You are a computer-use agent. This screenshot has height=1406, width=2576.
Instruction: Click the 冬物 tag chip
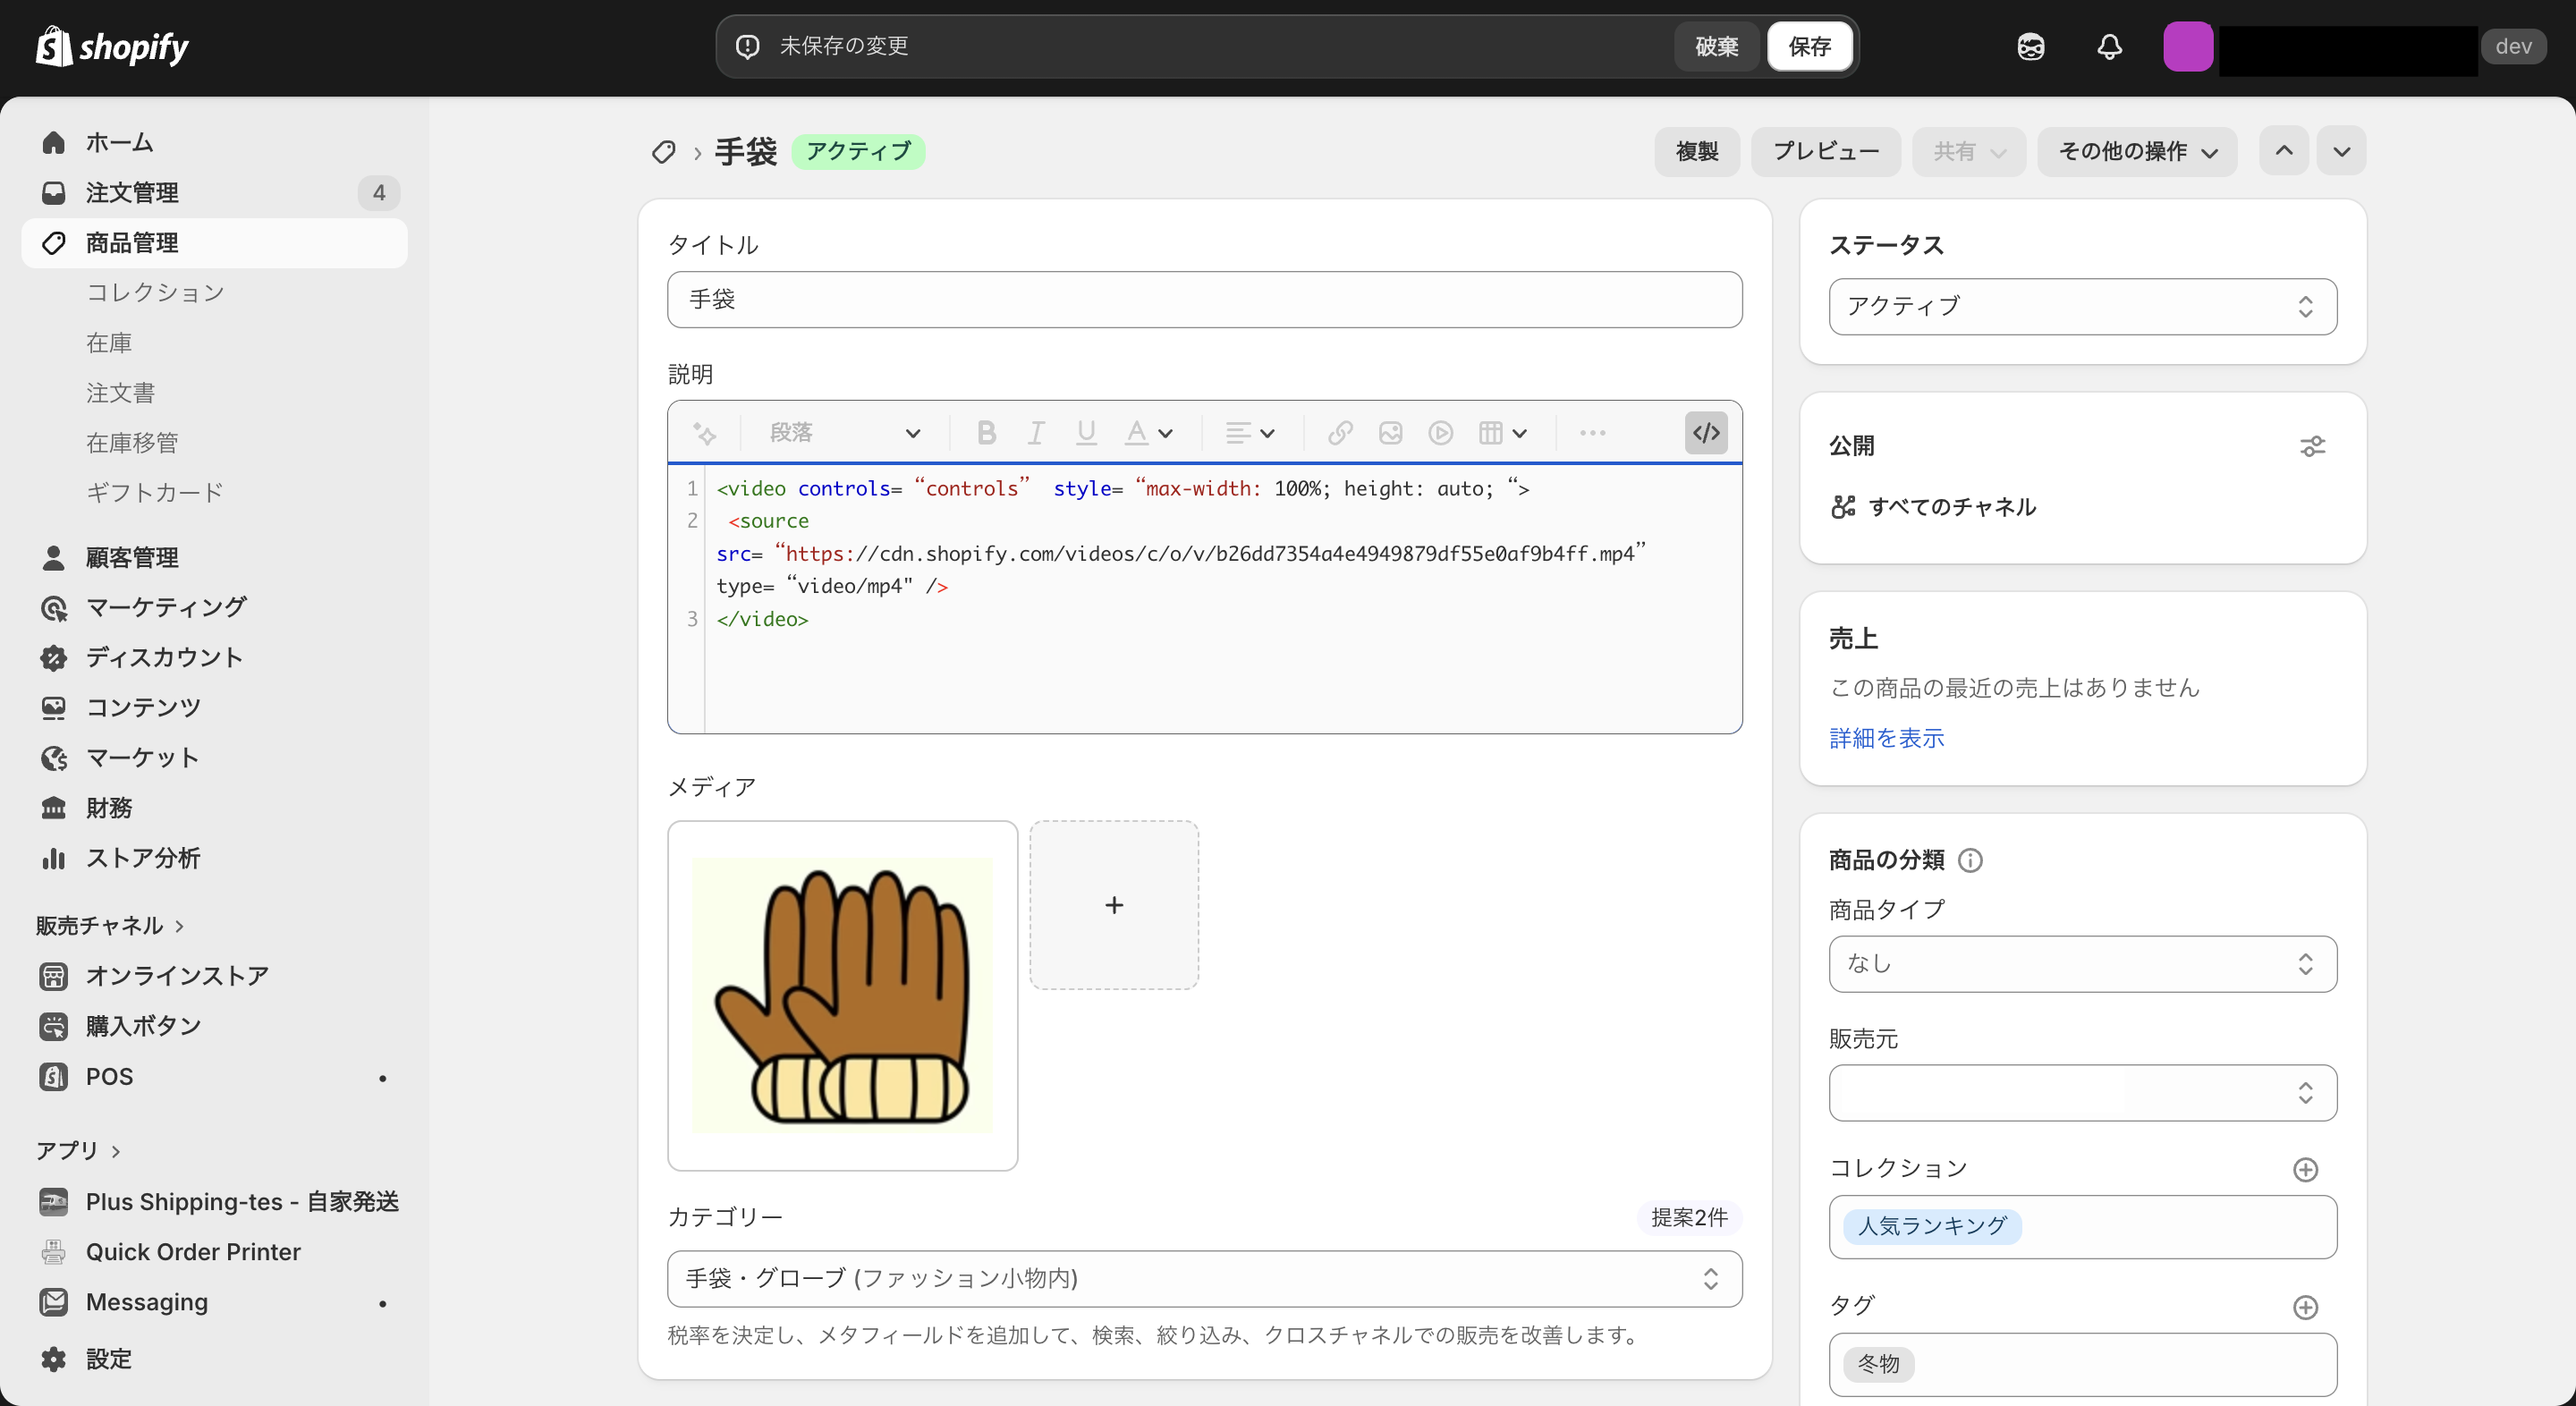coord(1878,1364)
